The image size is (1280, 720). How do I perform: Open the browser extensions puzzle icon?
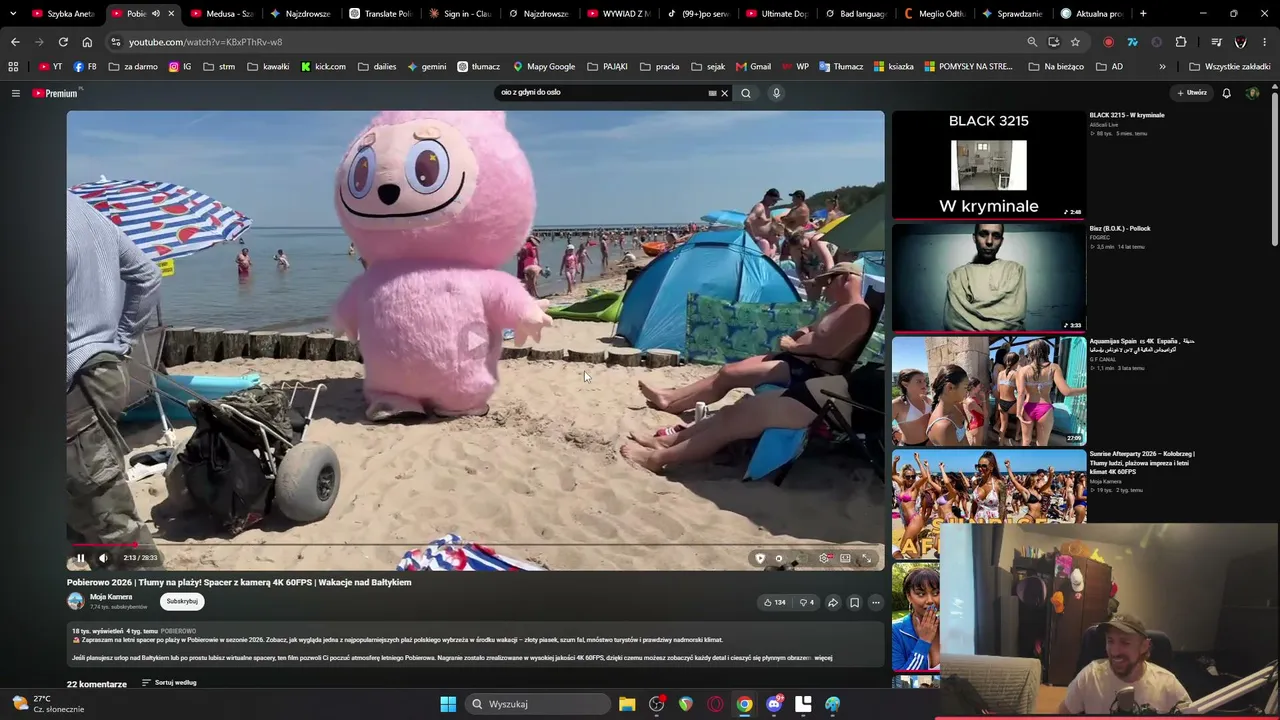click(x=1181, y=42)
